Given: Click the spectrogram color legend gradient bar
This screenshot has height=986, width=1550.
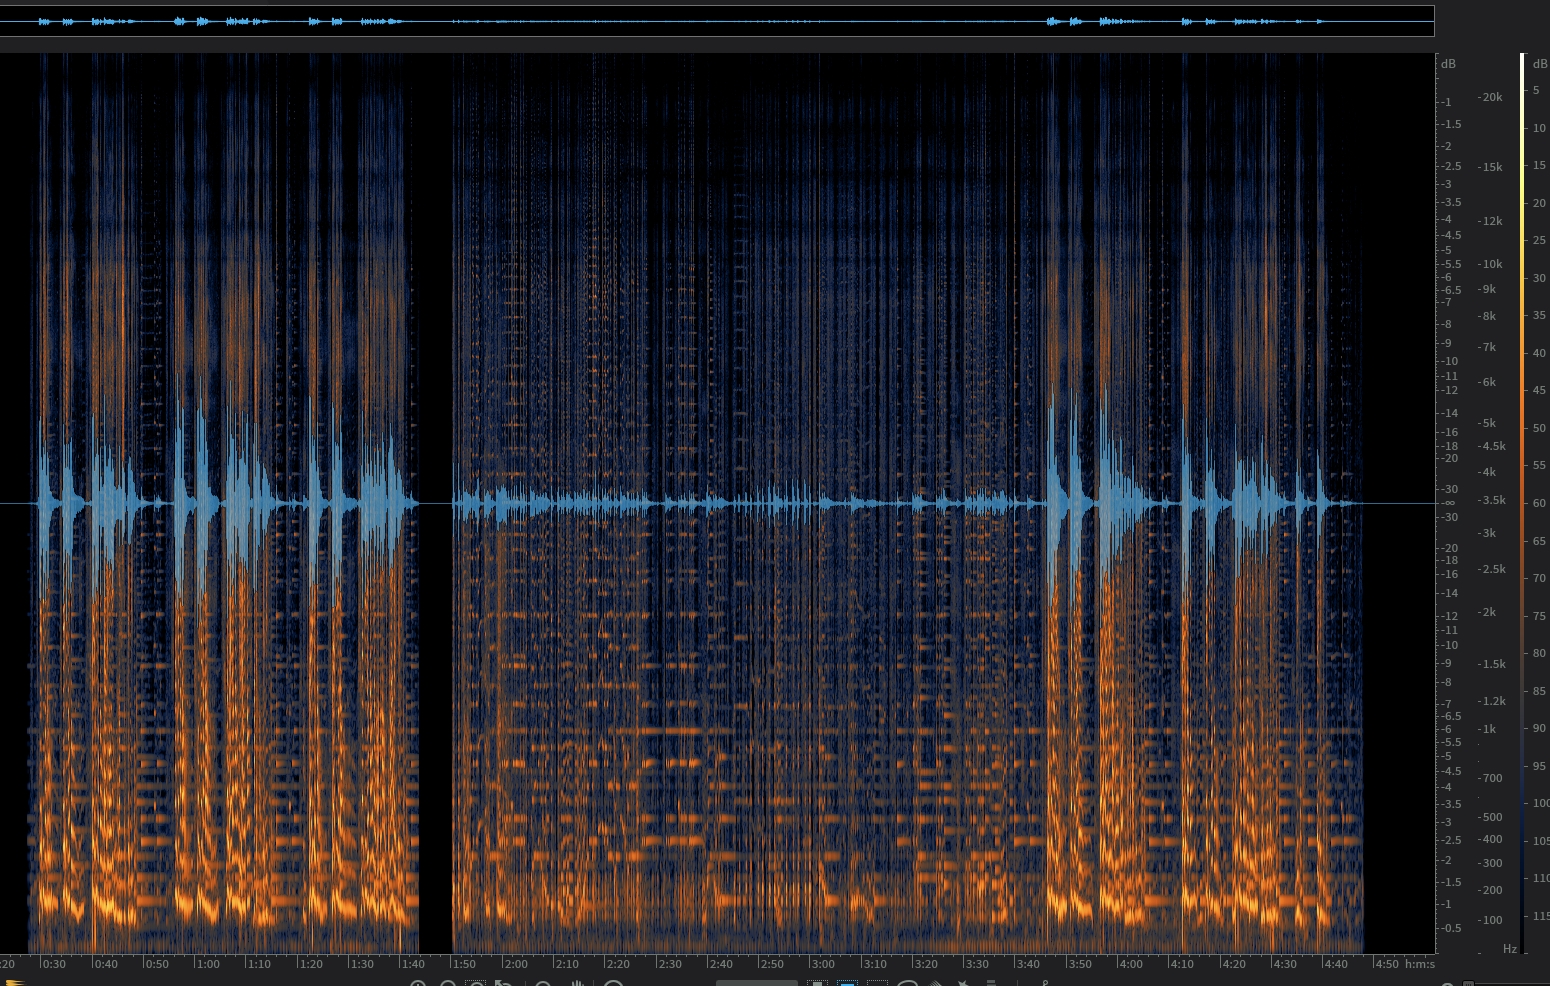Looking at the screenshot, I should (x=1523, y=503).
